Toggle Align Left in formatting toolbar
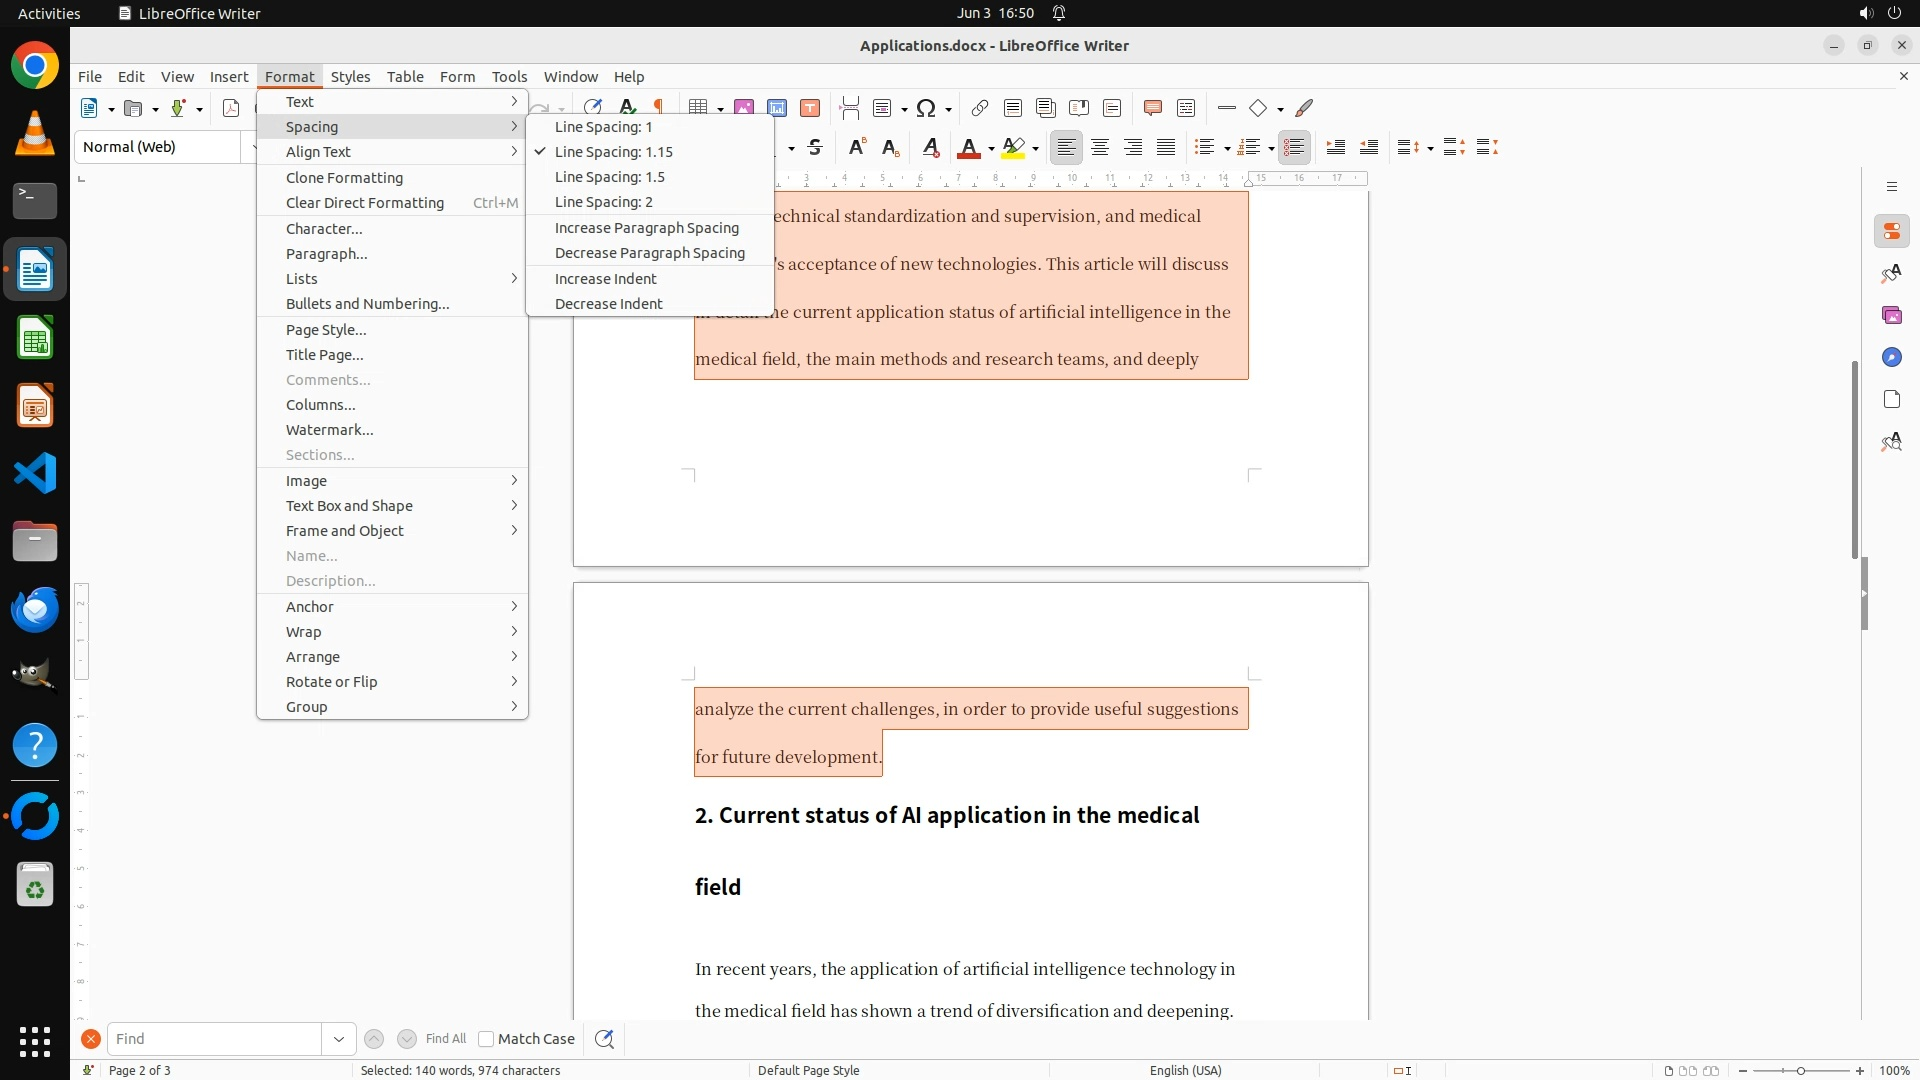 [1067, 147]
